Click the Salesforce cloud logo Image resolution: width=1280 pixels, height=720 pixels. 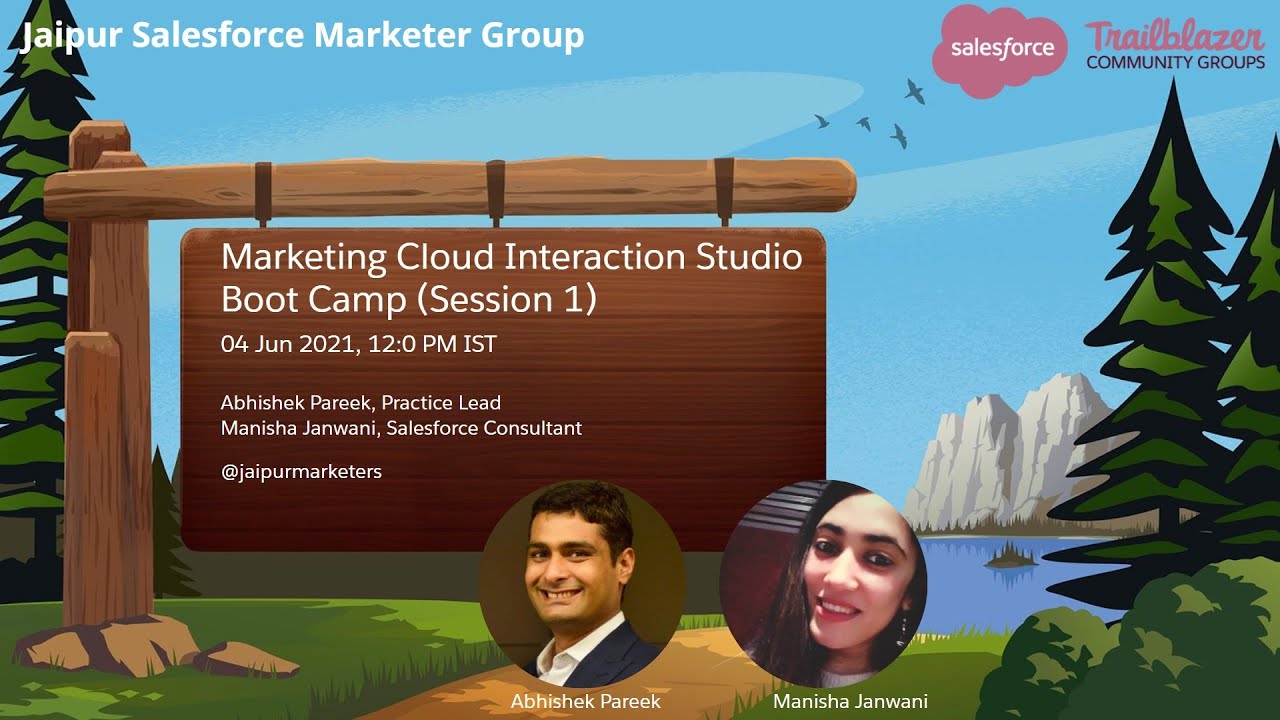(1001, 50)
